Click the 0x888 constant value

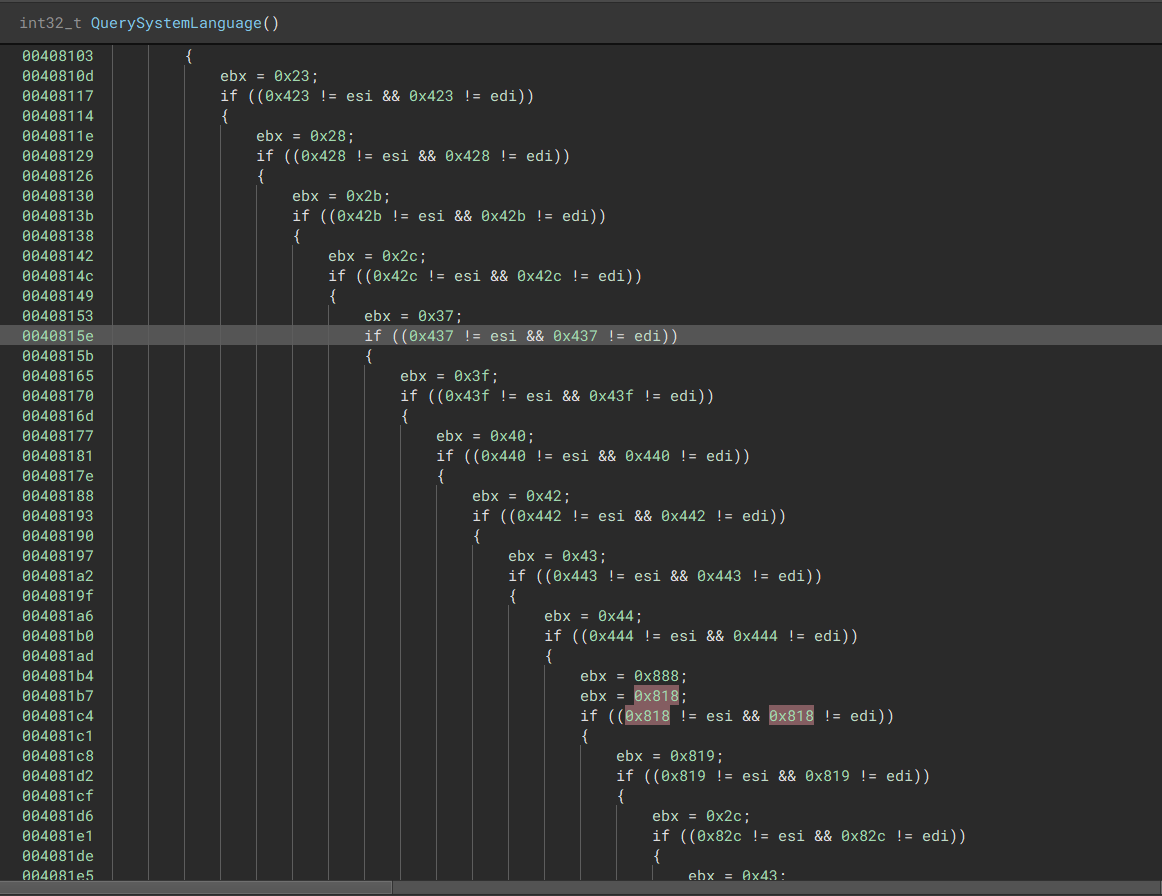pyautogui.click(x=656, y=676)
